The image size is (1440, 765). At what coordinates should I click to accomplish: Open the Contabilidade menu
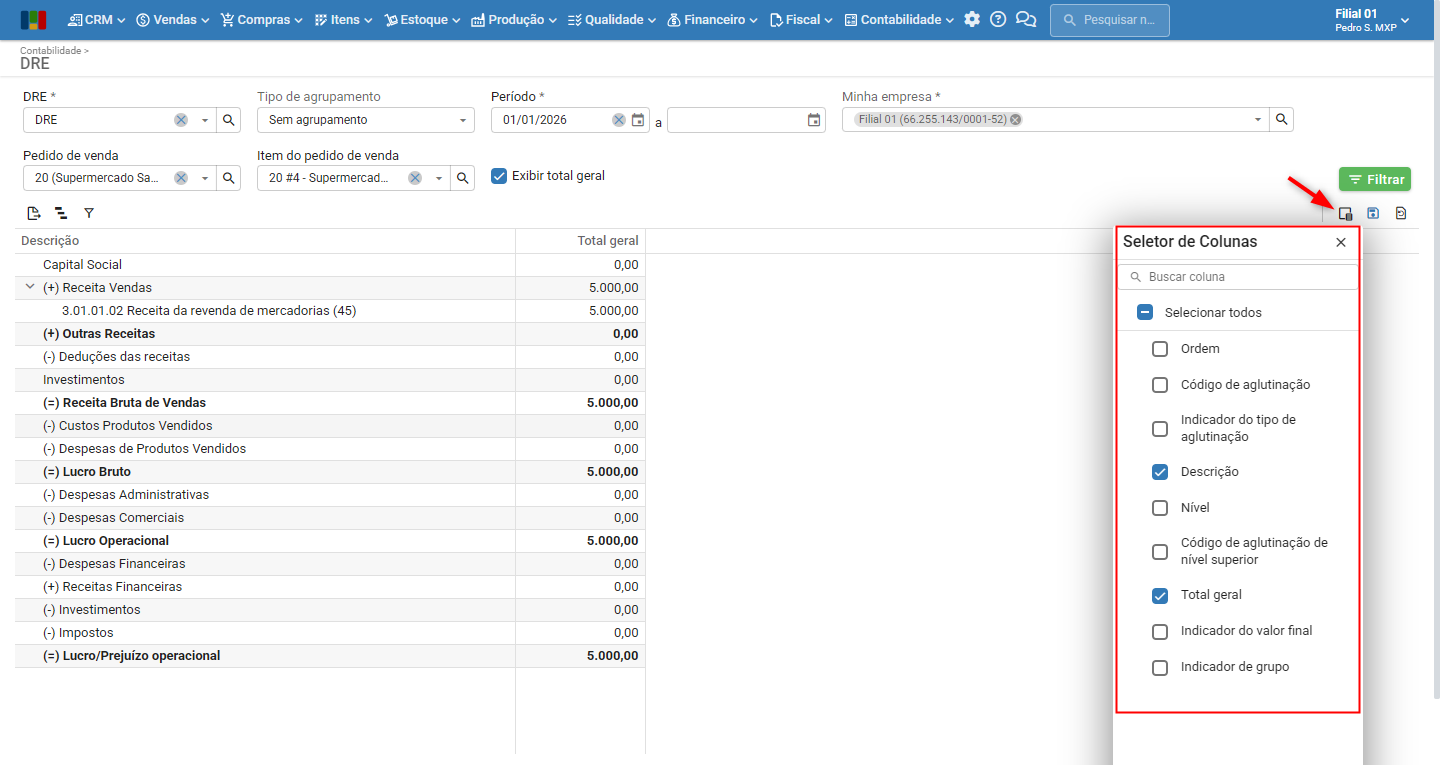pos(899,19)
